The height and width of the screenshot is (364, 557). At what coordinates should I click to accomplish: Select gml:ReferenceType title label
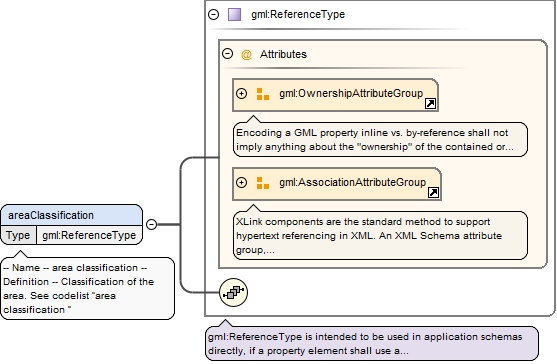pyautogui.click(x=298, y=15)
